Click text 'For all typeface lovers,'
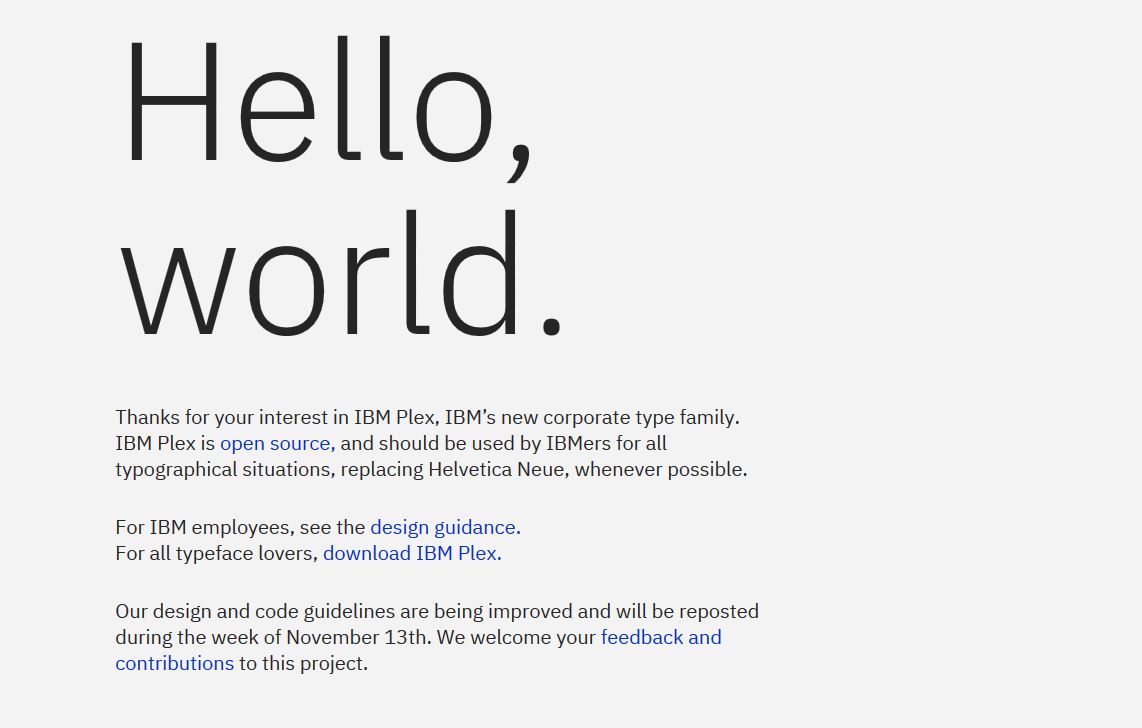The width and height of the screenshot is (1142, 728). click(x=216, y=553)
